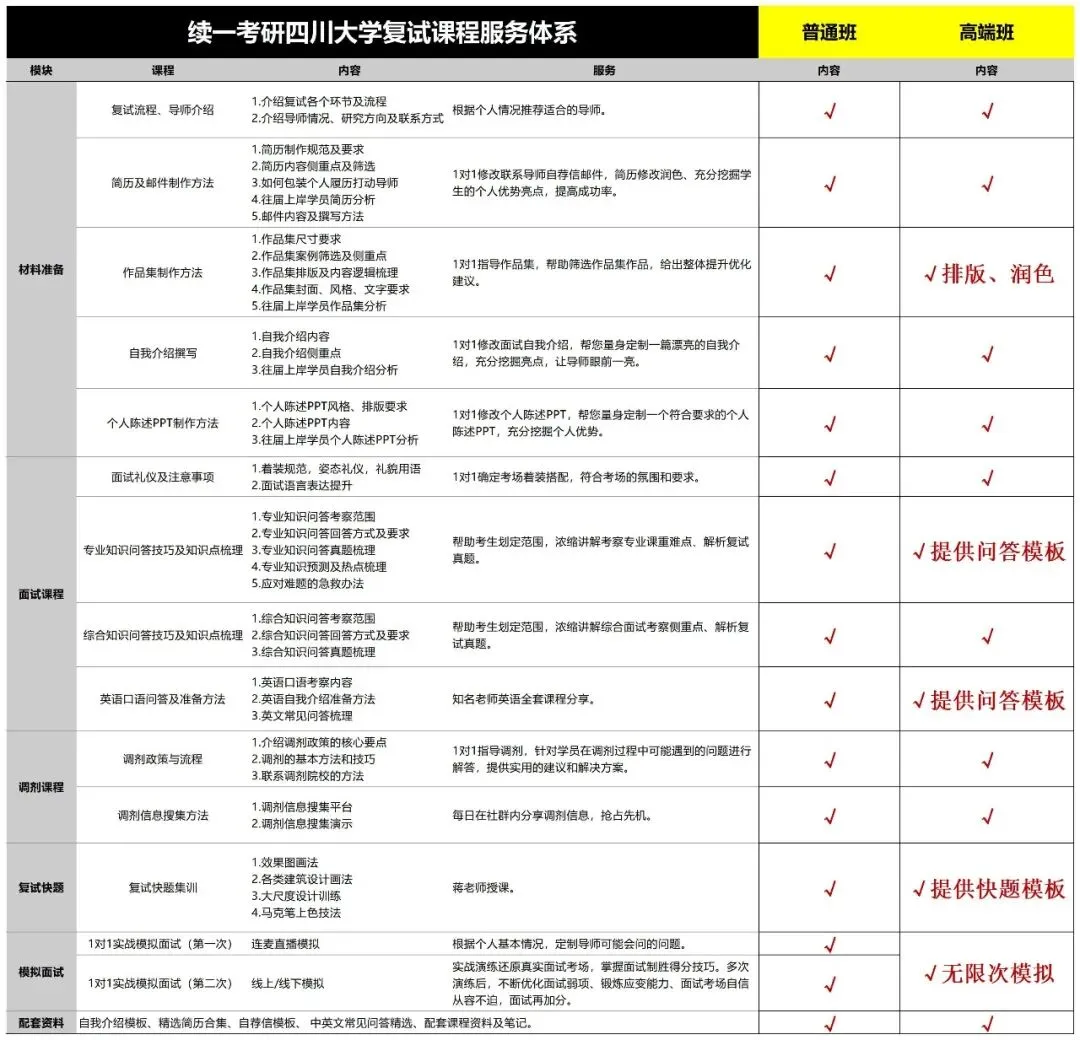The width and height of the screenshot is (1080, 1040).
Task: Click the line 1.效果图画法
Action: pyautogui.click(x=284, y=862)
